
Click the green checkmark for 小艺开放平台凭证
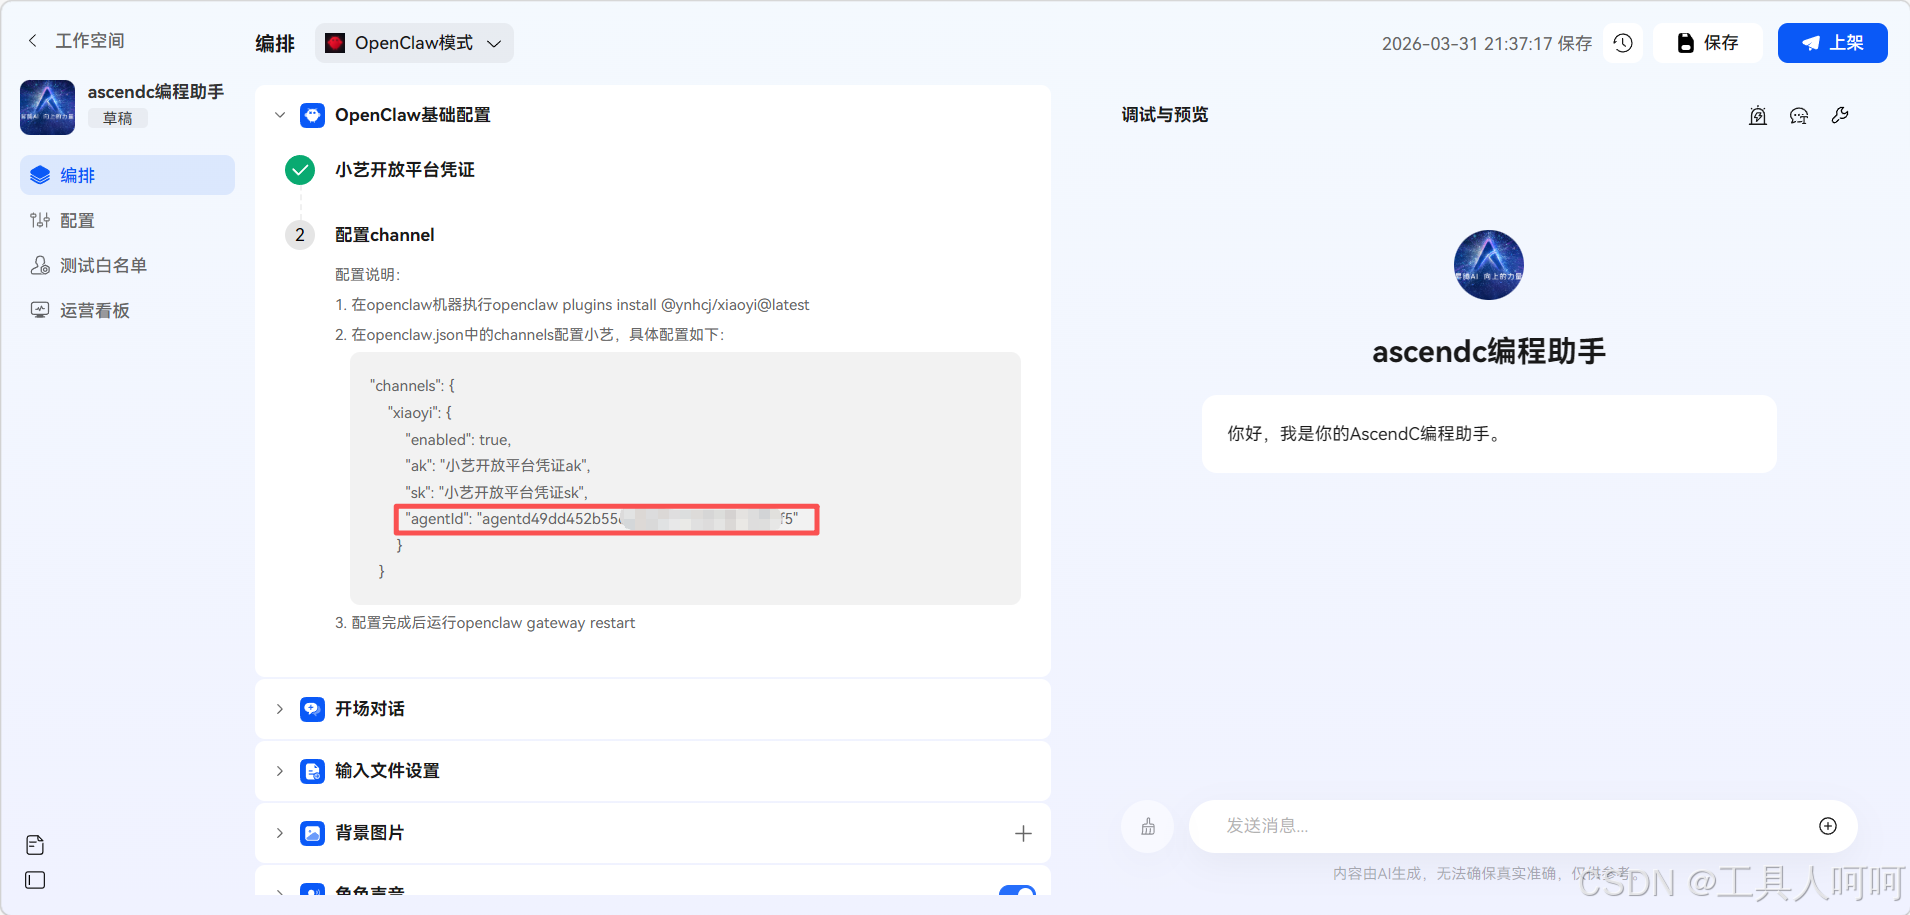pos(299,170)
